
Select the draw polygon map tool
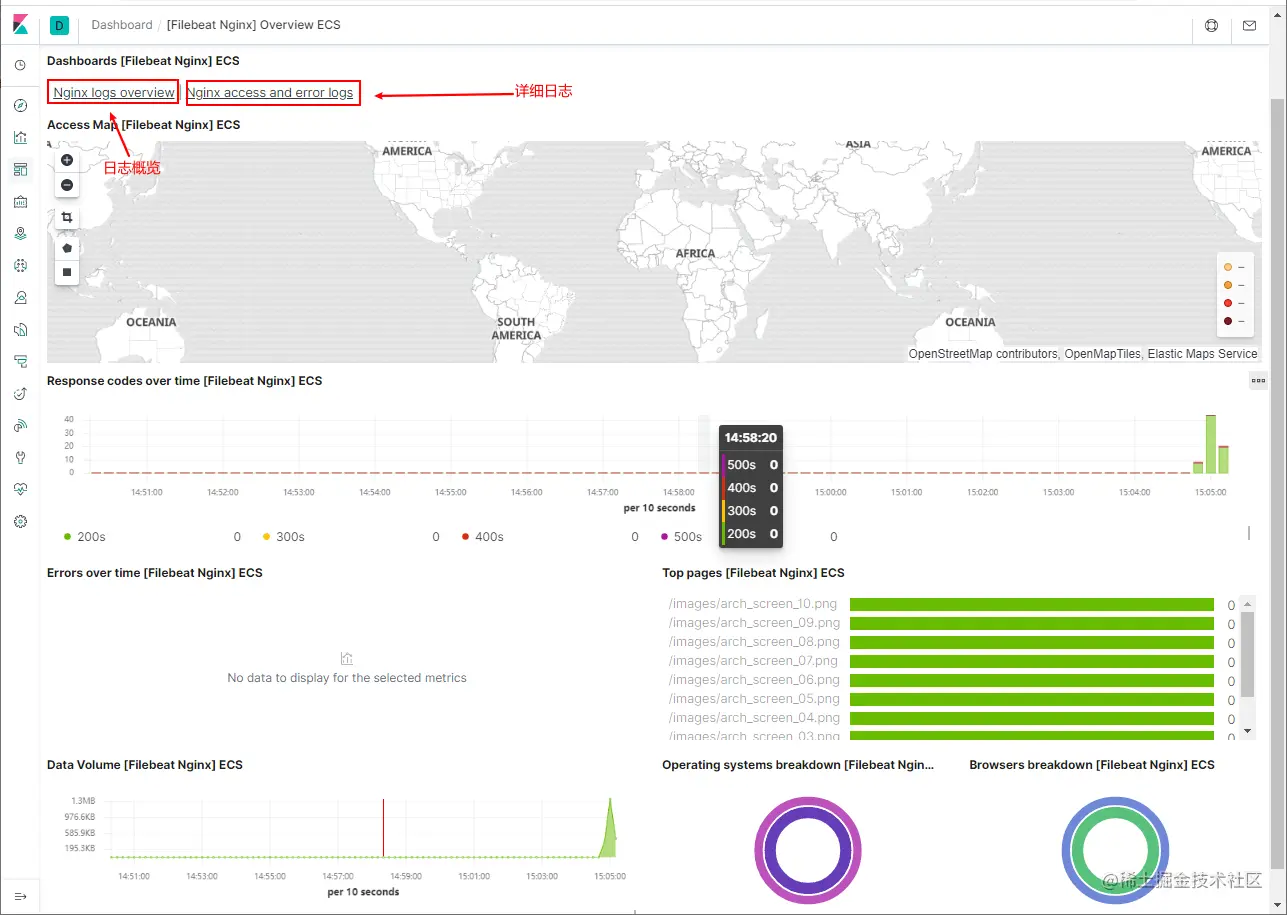click(x=67, y=247)
